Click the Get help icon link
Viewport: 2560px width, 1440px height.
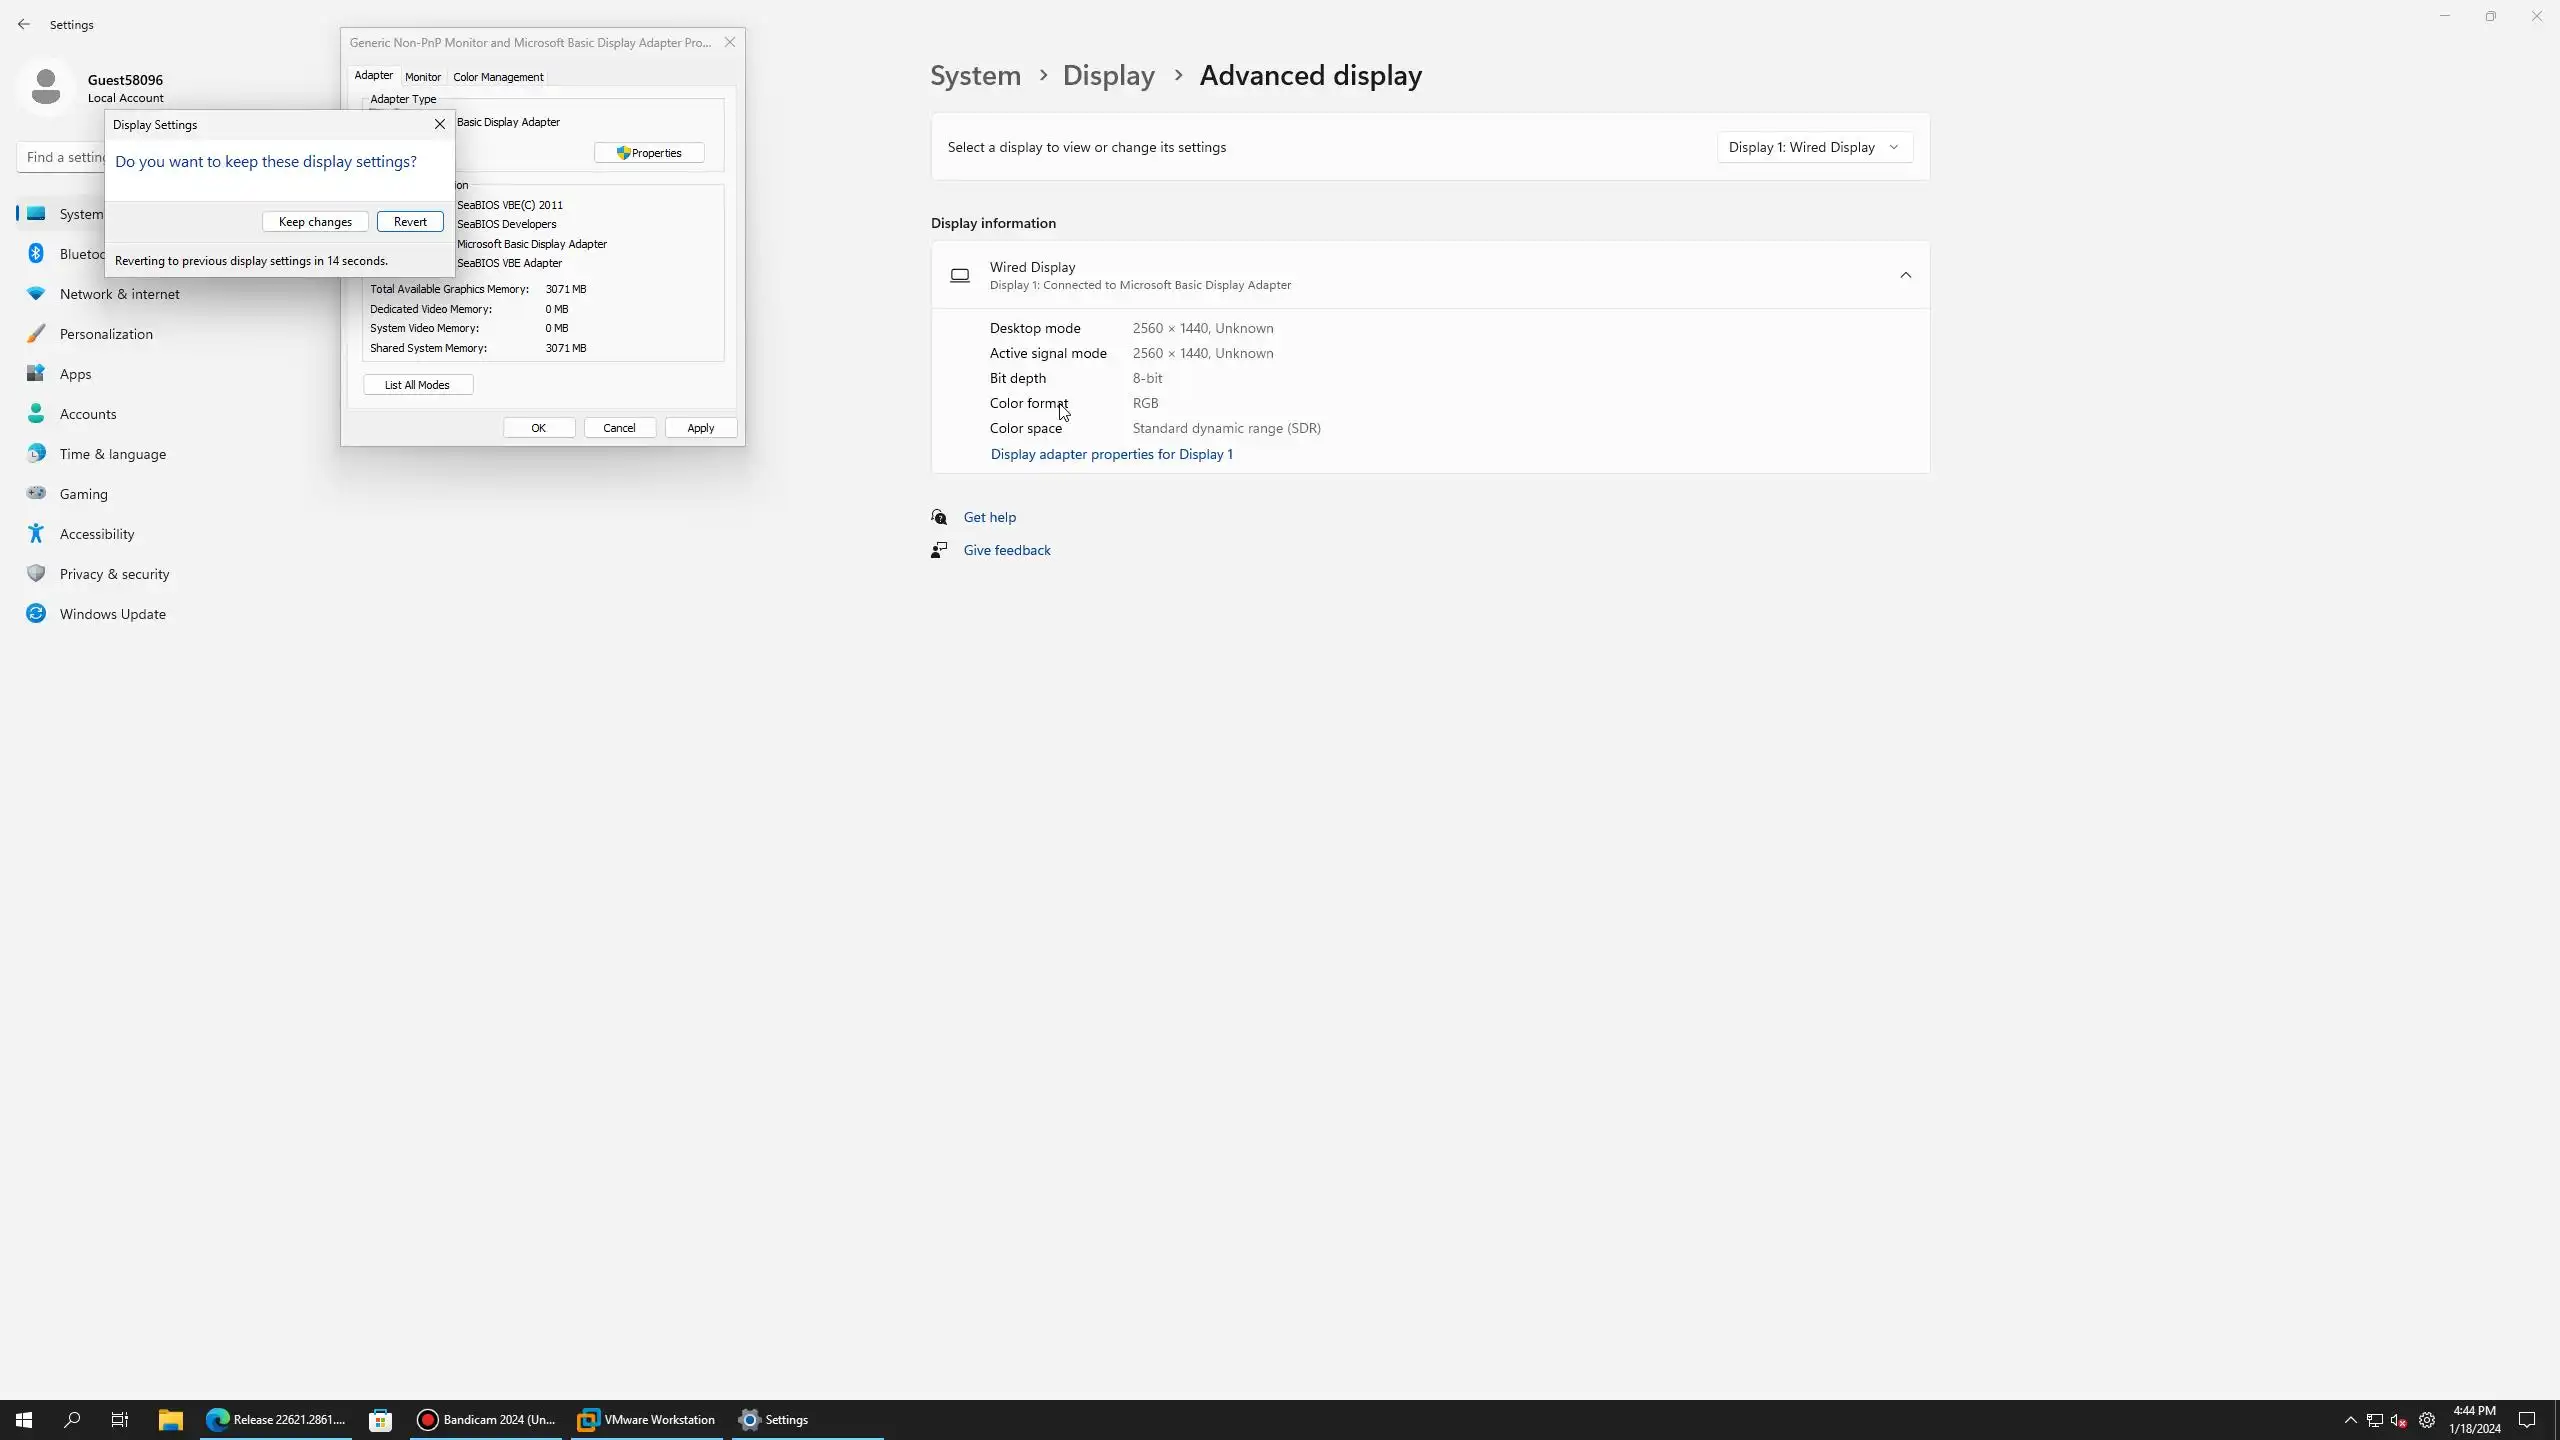pos(939,517)
